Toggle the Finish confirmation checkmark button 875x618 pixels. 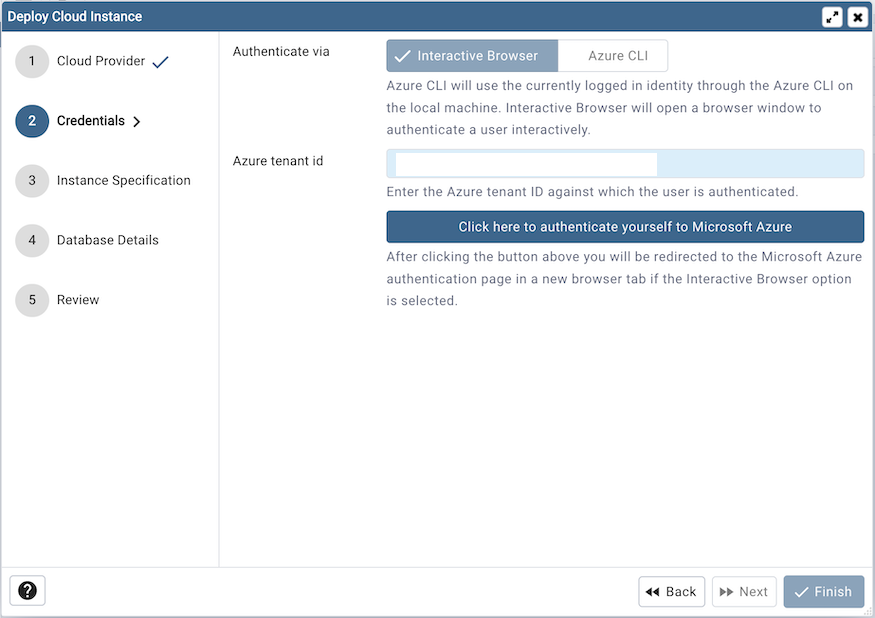coord(801,591)
